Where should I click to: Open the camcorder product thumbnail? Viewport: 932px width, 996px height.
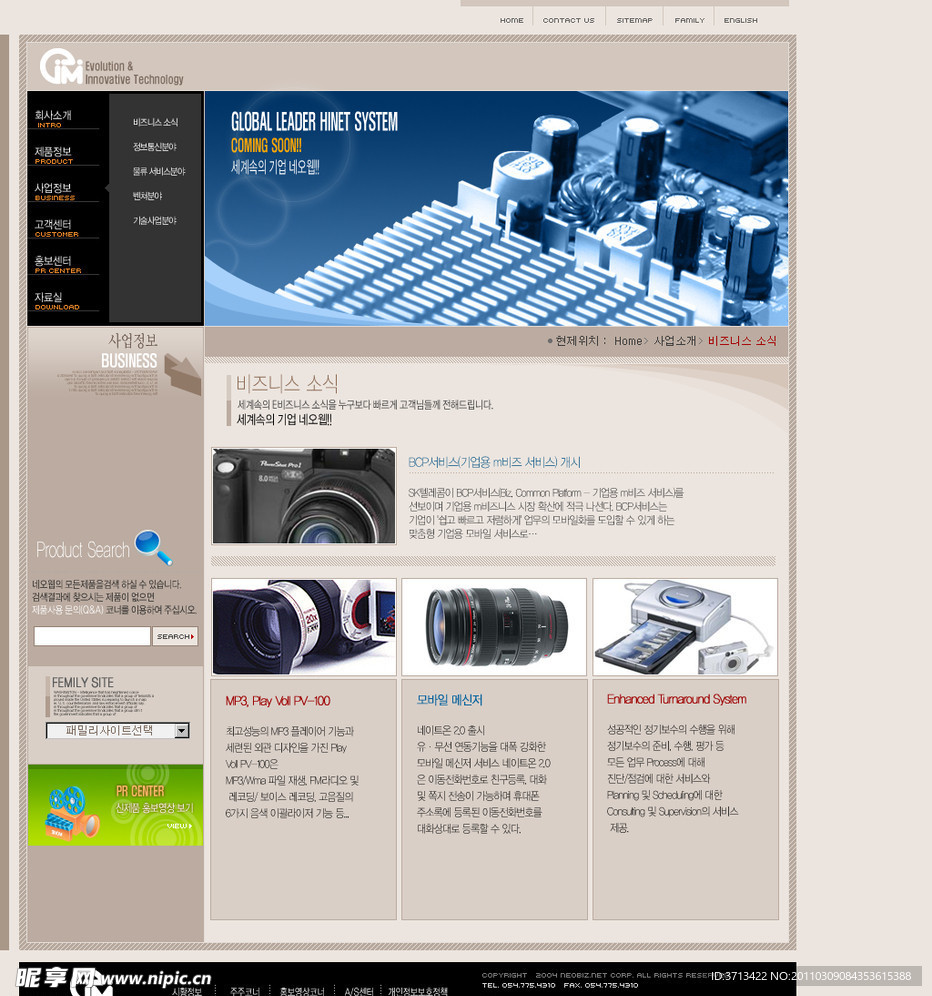(304, 627)
